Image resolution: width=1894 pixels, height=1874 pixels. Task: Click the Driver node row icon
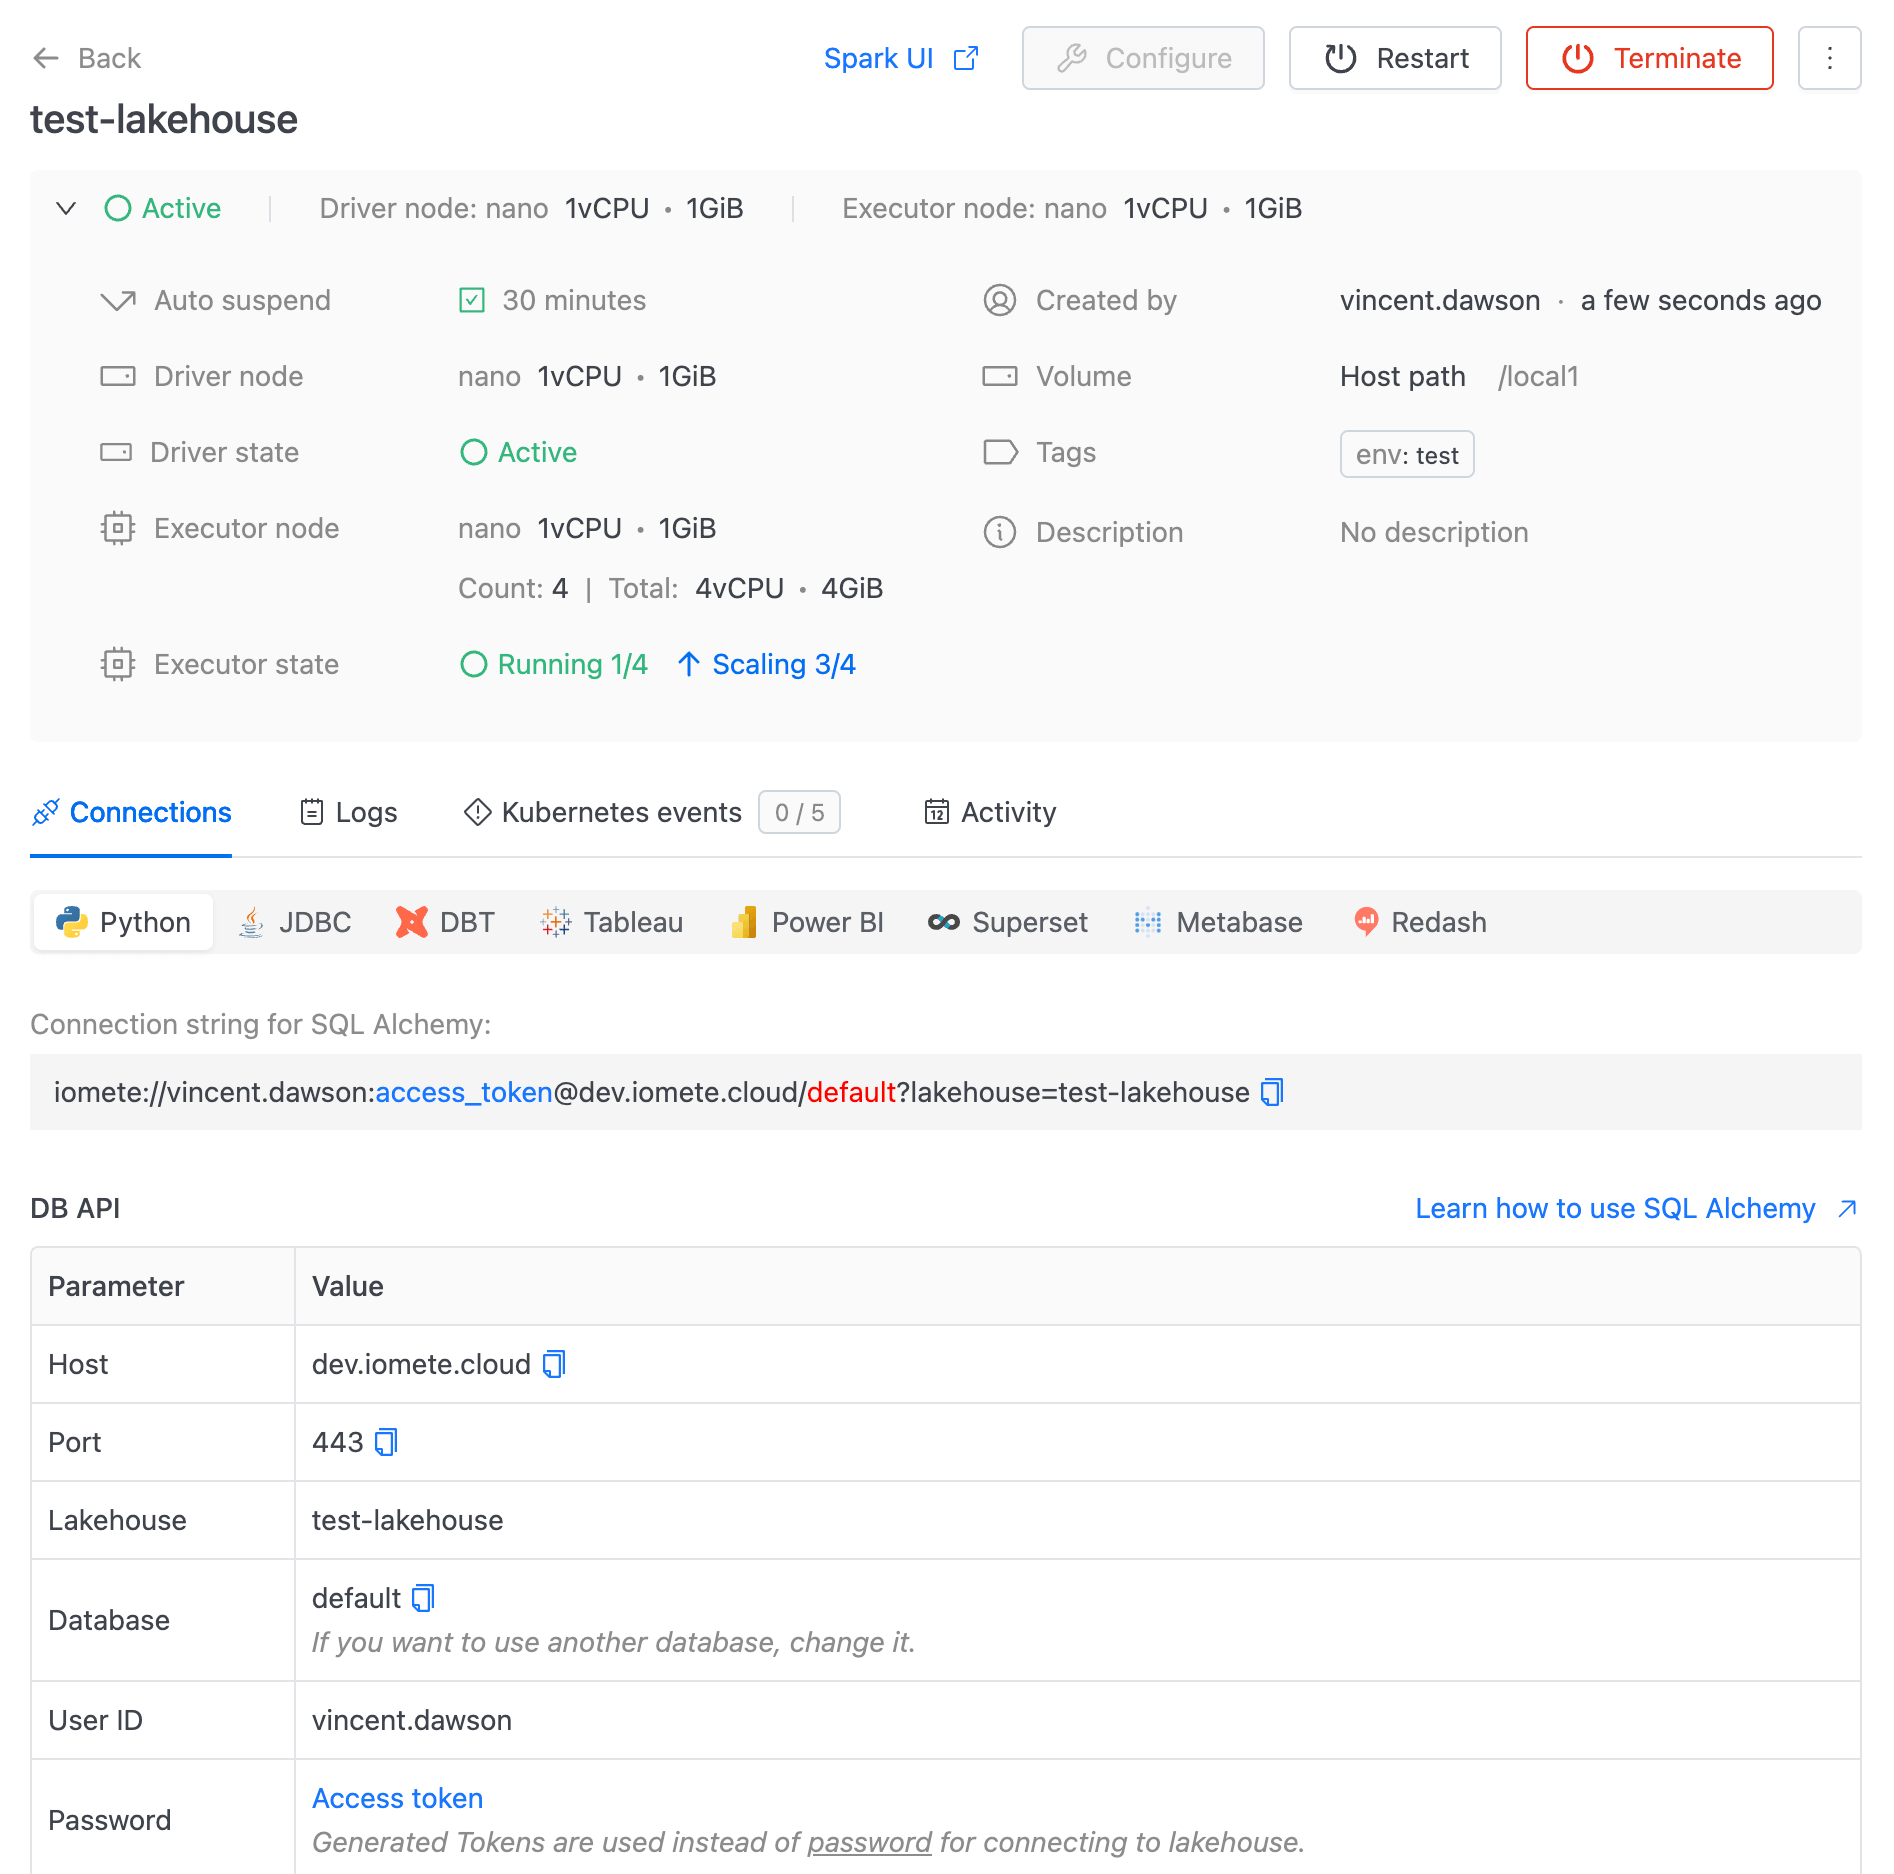point(118,376)
